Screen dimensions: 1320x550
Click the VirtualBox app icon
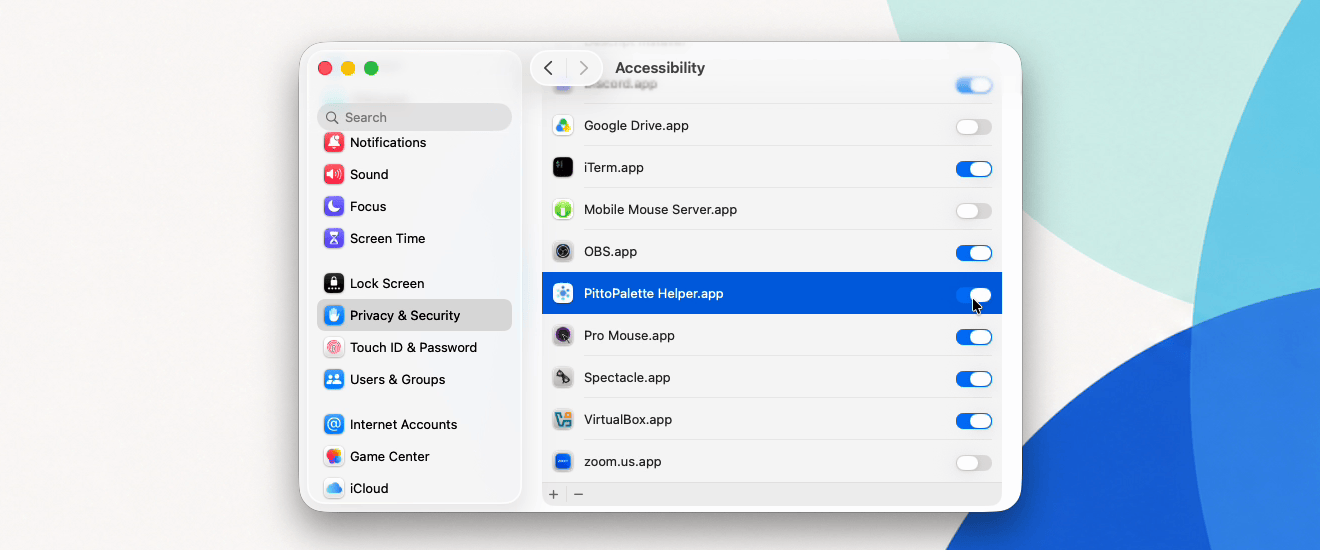pos(563,420)
